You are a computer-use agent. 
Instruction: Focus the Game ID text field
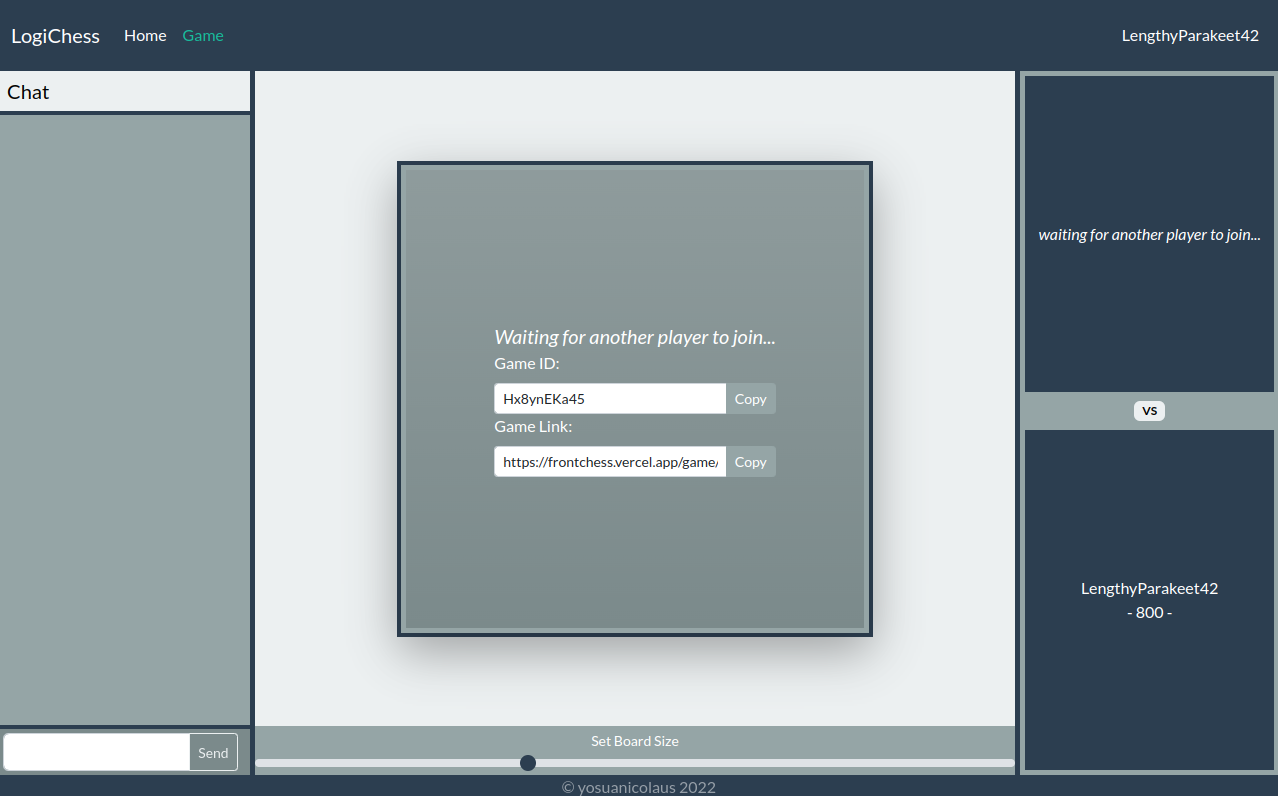(610, 399)
